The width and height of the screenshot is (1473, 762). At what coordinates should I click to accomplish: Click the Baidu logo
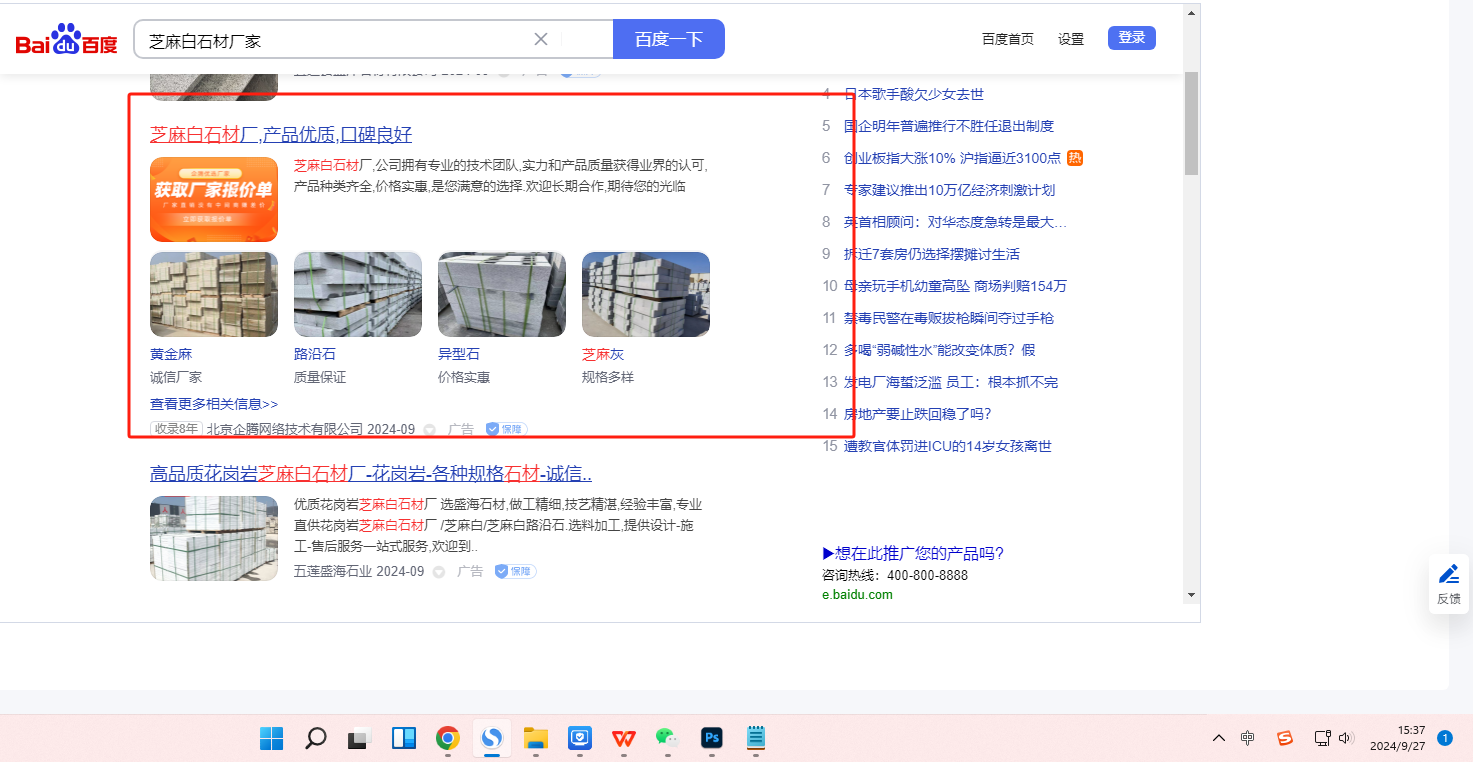[66, 40]
